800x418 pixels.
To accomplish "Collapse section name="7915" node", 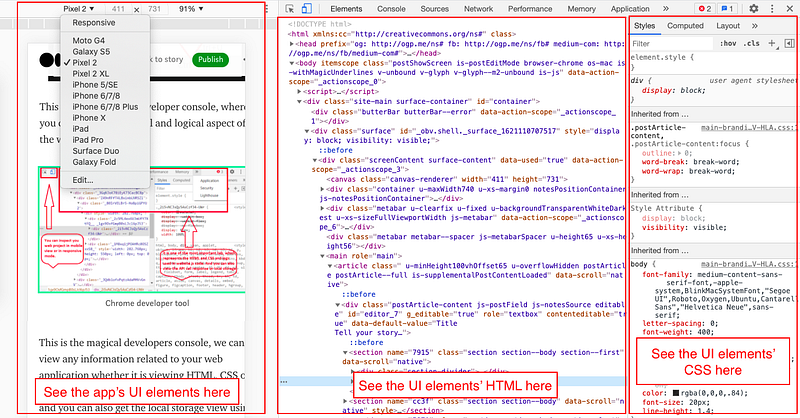I will pyautogui.click(x=345, y=353).
